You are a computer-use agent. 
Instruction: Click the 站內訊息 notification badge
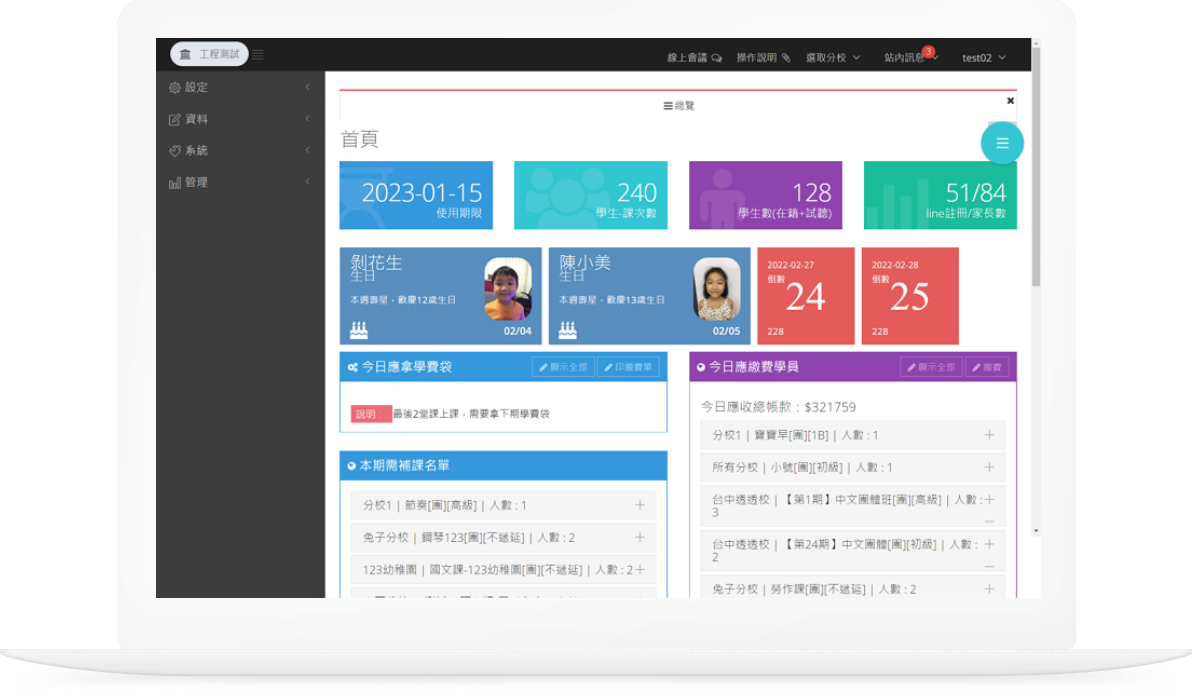pyautogui.click(x=928, y=52)
